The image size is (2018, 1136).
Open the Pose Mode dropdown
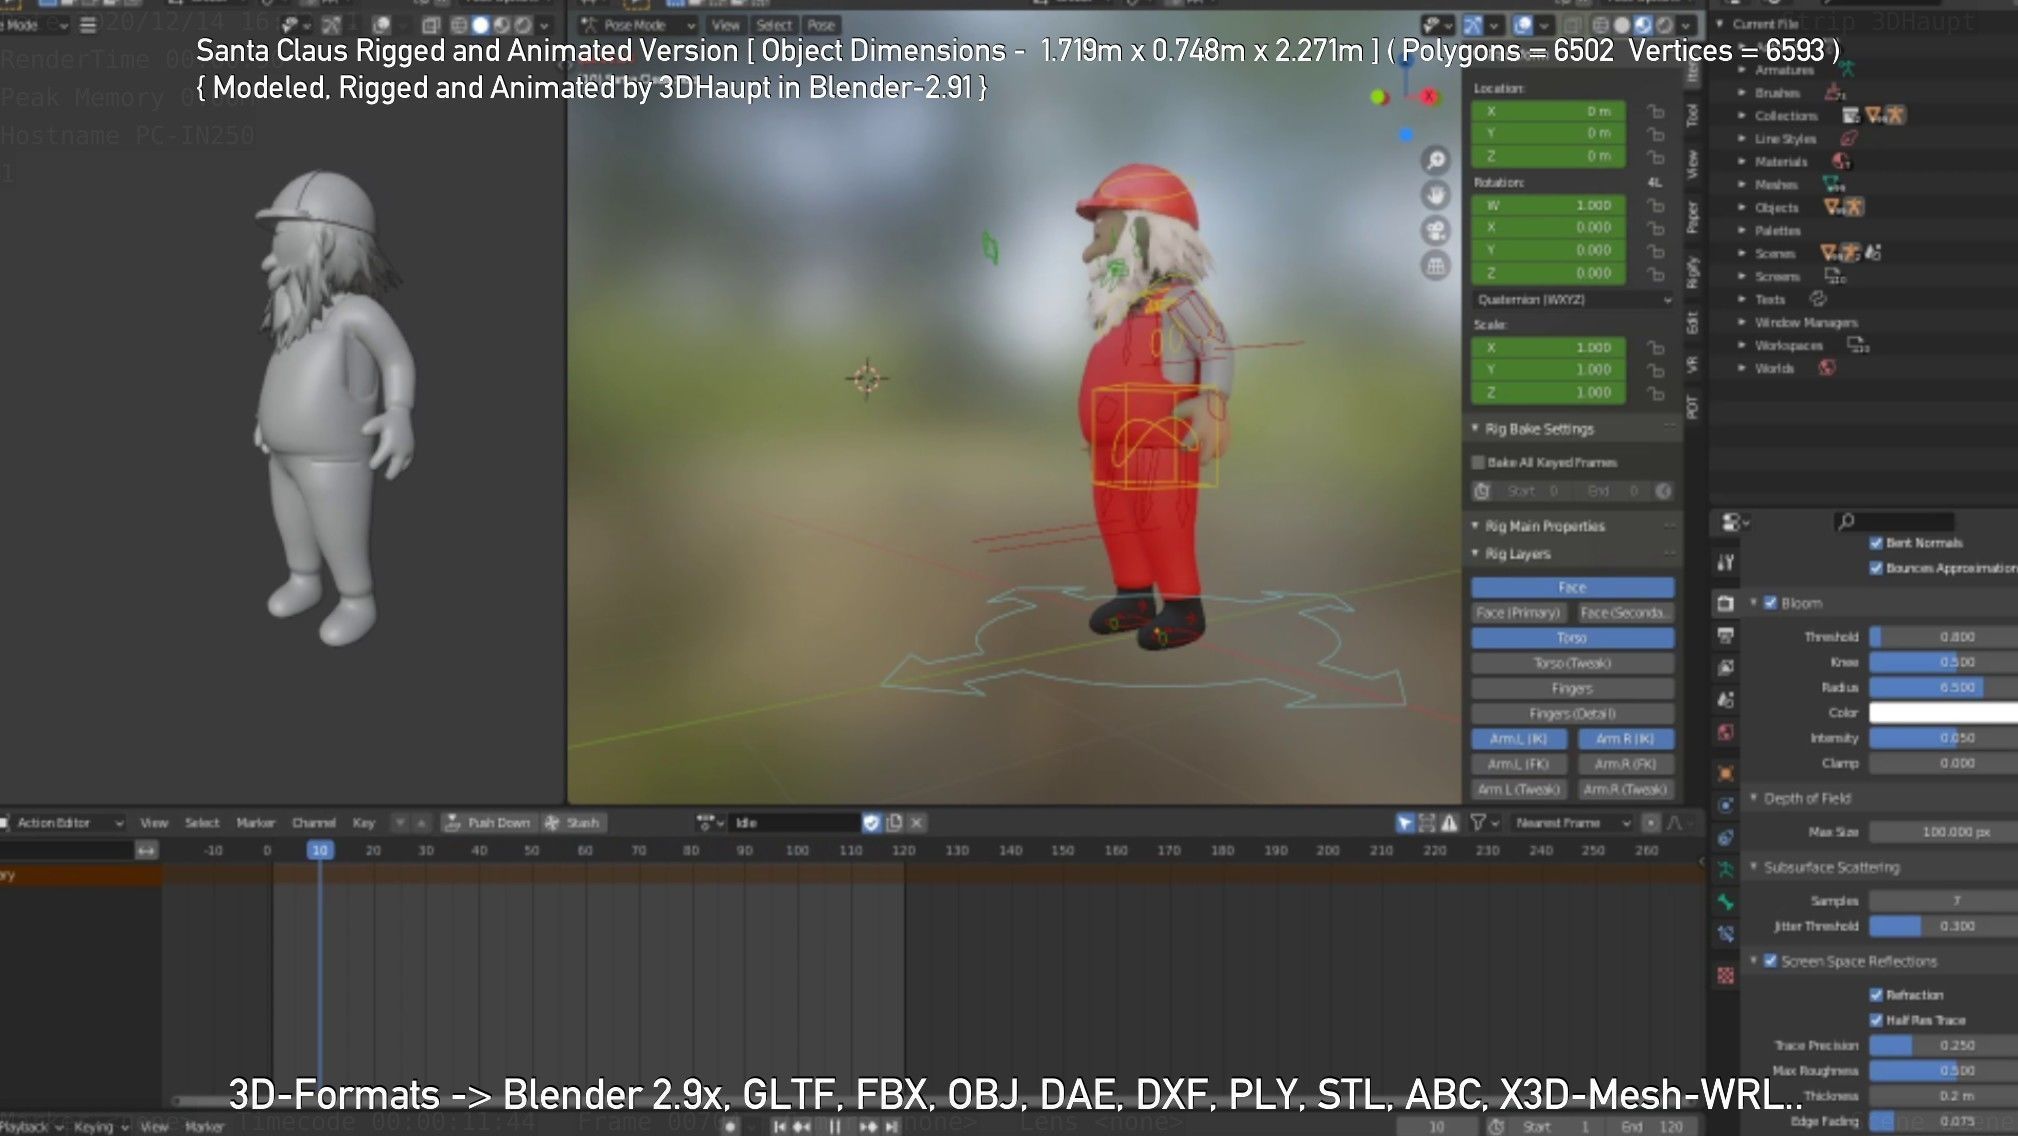[637, 24]
